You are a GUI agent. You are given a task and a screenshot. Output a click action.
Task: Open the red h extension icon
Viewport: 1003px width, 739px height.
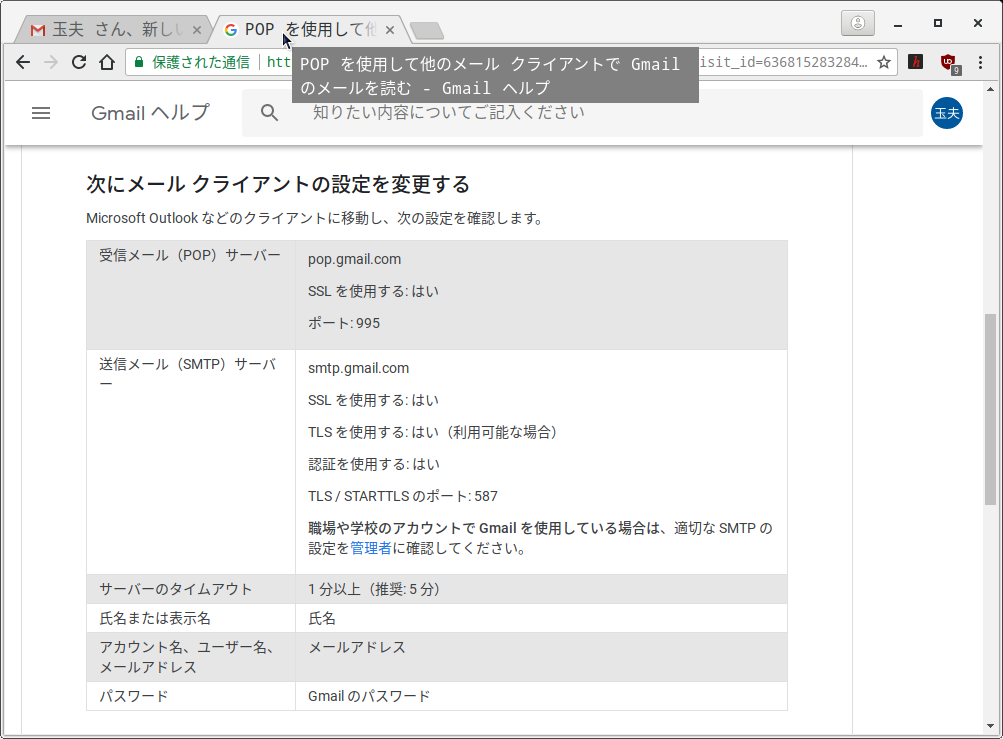(x=915, y=62)
